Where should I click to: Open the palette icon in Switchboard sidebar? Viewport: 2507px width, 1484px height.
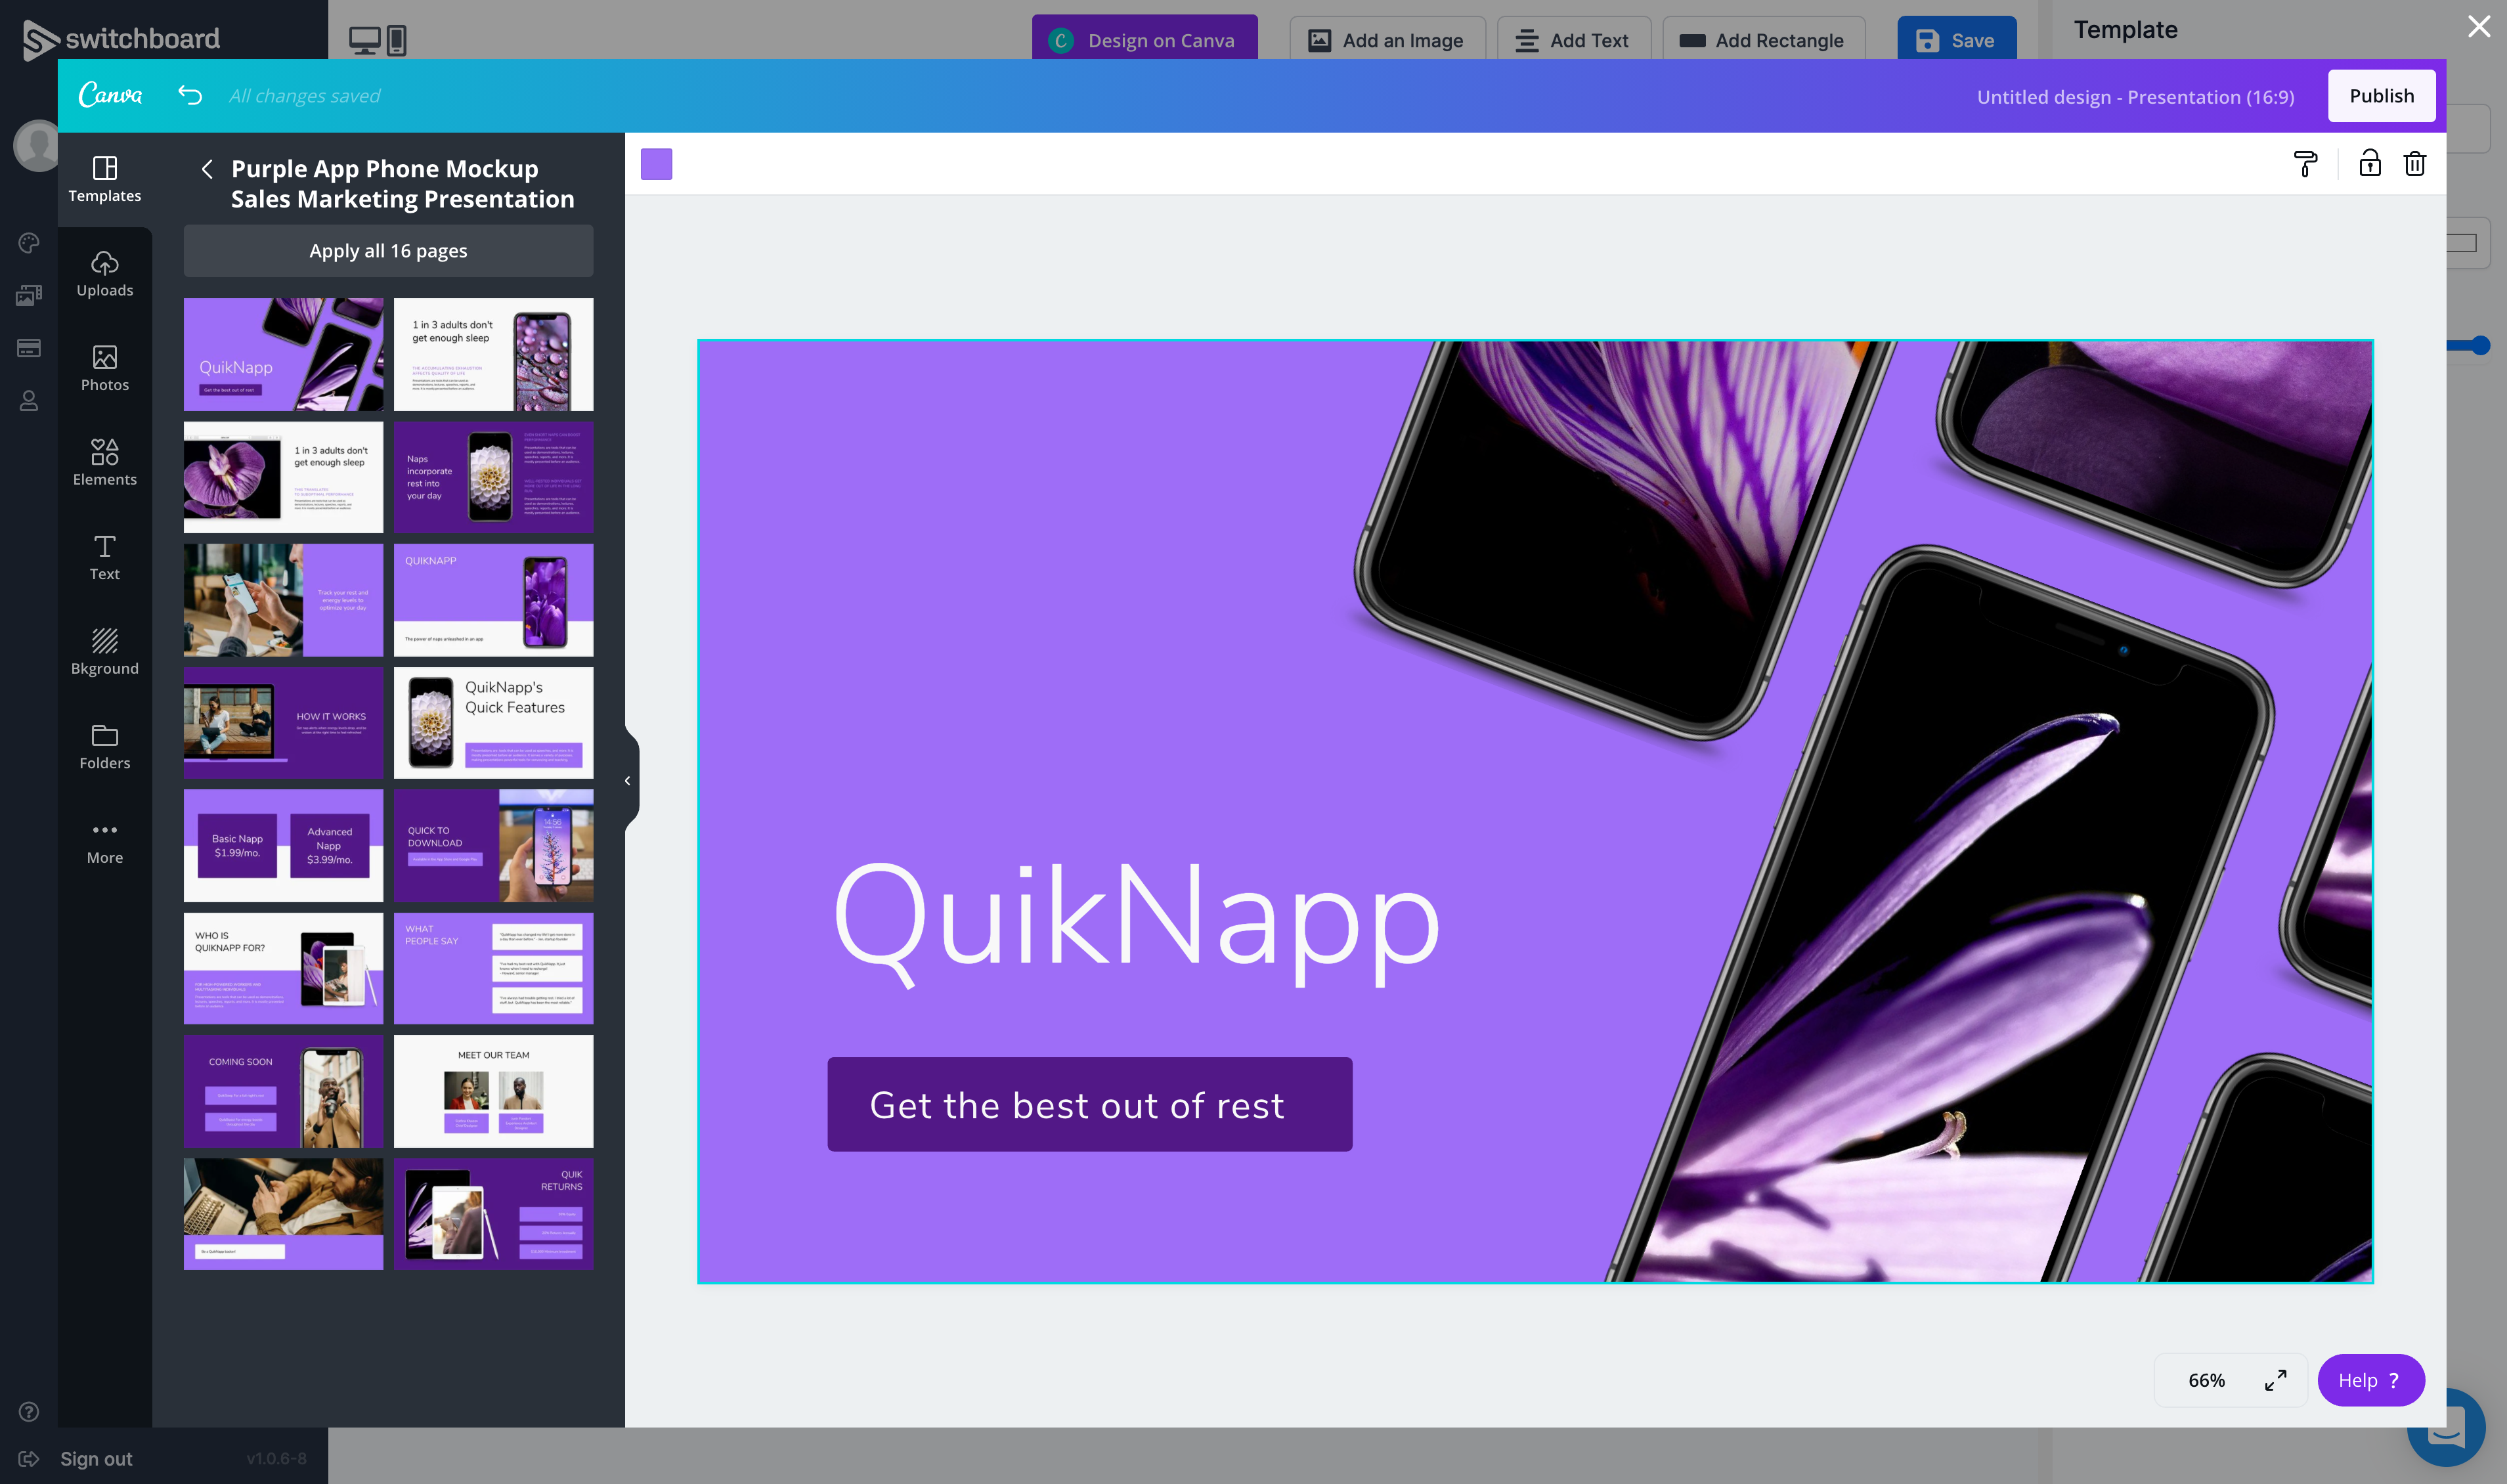[29, 243]
